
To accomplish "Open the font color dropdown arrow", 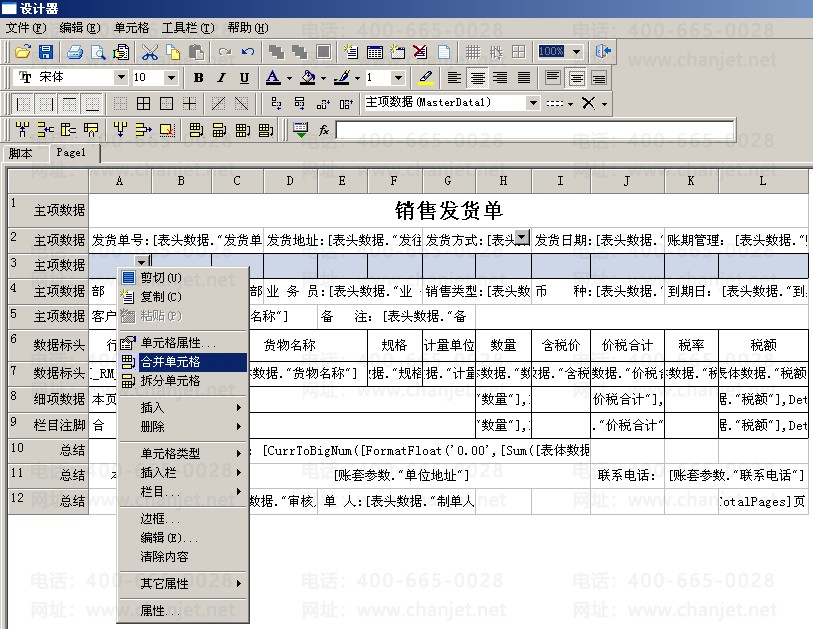I will (x=289, y=78).
